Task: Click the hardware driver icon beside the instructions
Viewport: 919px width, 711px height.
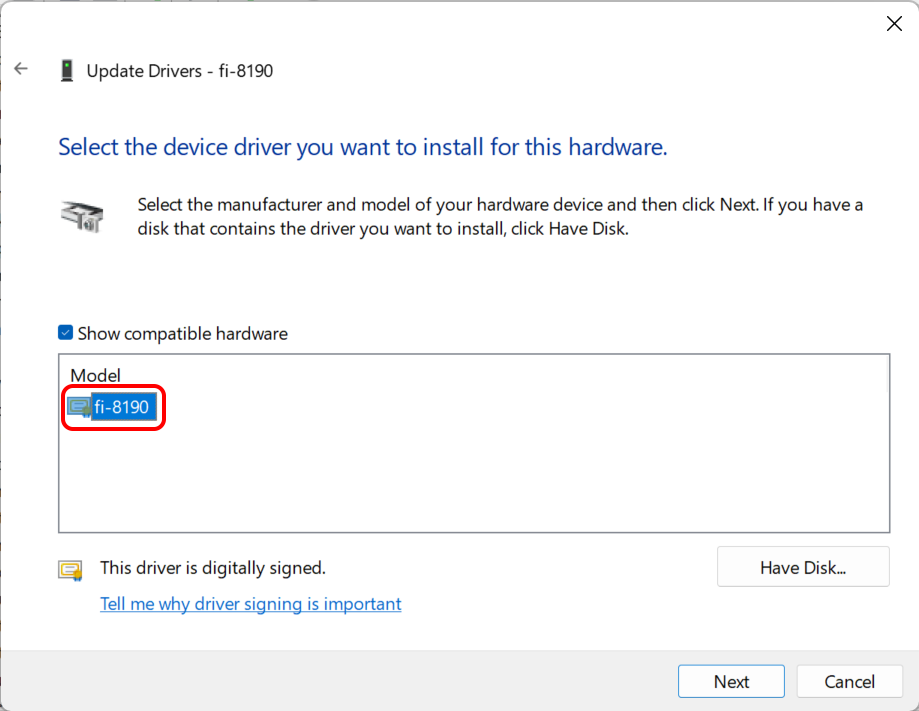Action: pos(80,216)
